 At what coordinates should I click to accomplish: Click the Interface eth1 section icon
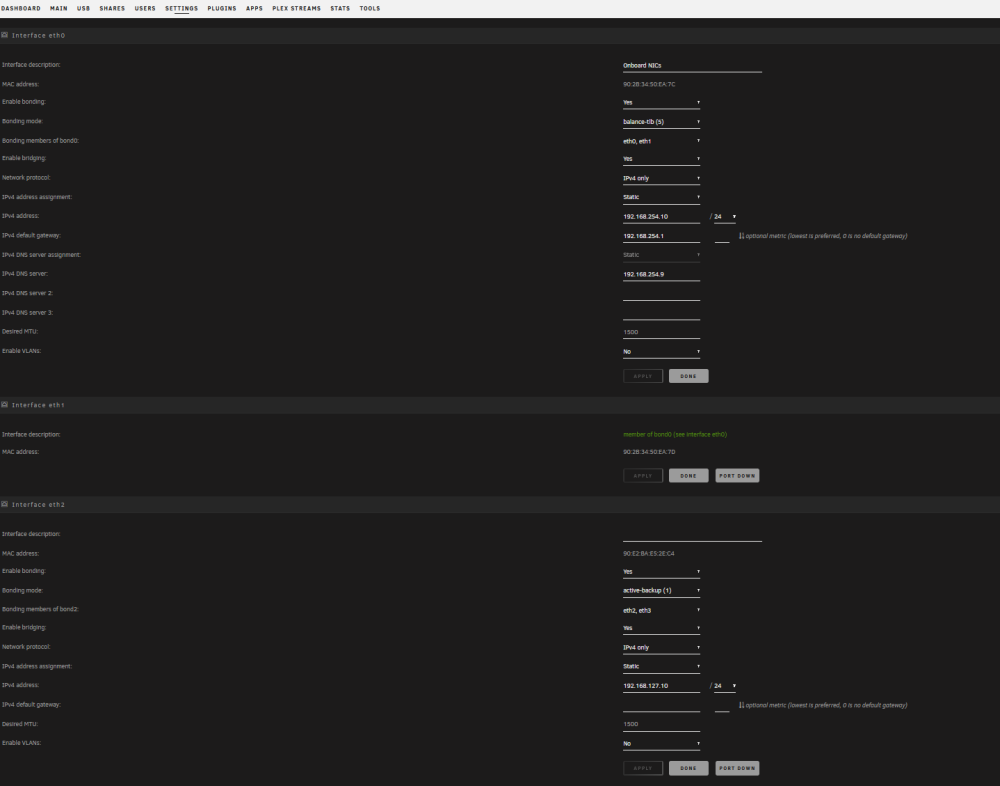click(4, 404)
